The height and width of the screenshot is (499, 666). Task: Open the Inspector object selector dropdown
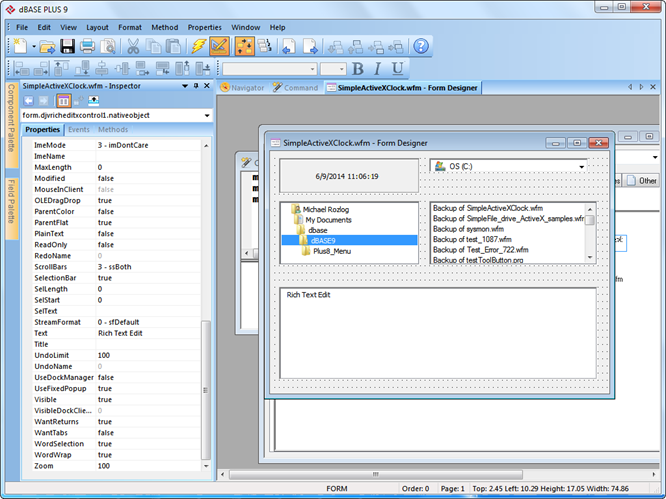coord(206,115)
